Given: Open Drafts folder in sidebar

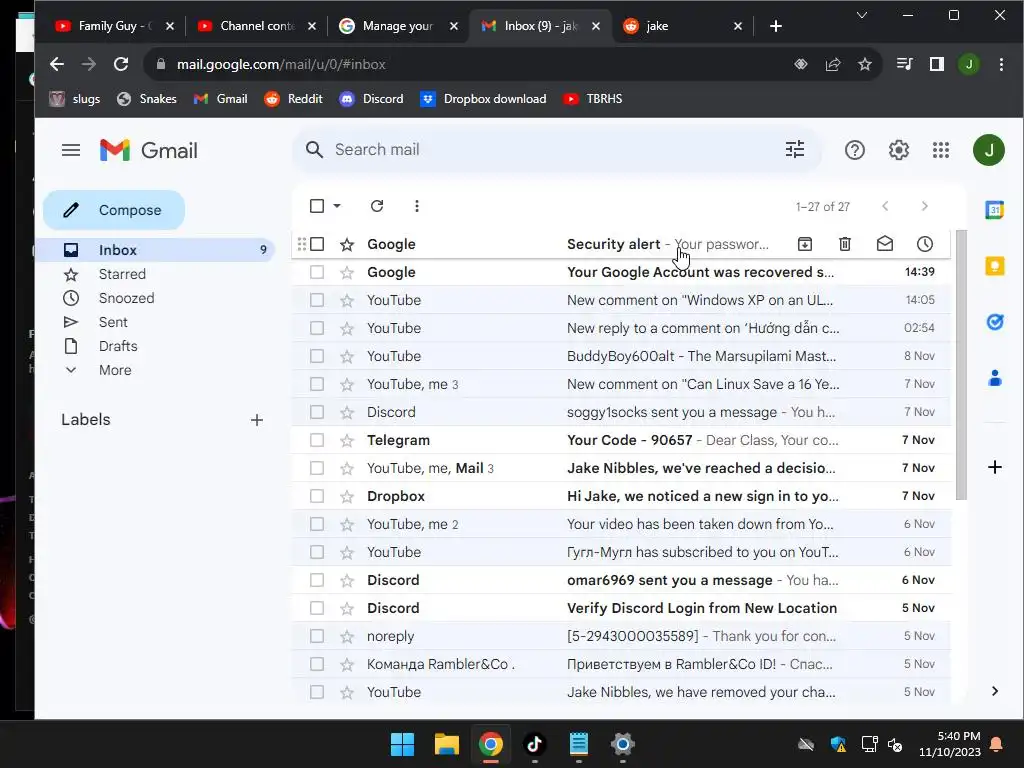Looking at the screenshot, I should (118, 346).
